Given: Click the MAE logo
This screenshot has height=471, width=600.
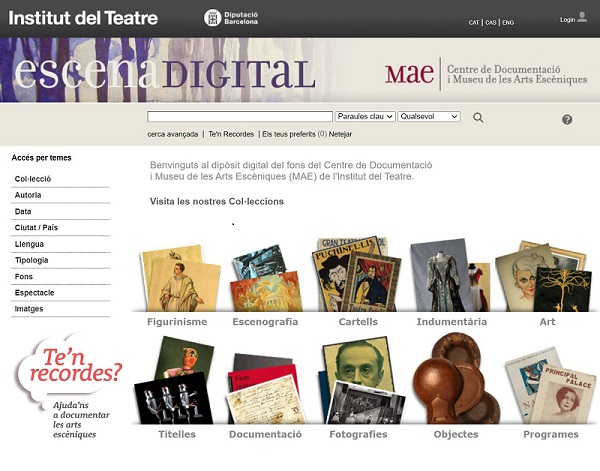Looking at the screenshot, I should (x=409, y=74).
